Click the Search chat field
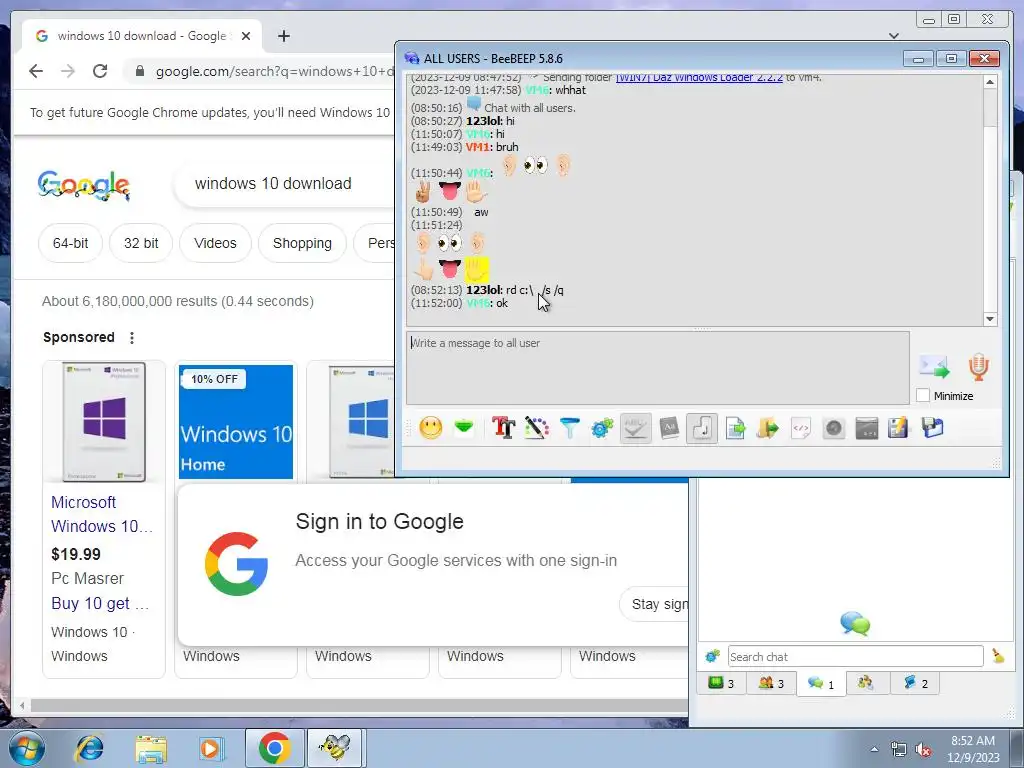This screenshot has width=1024, height=768. 856,656
